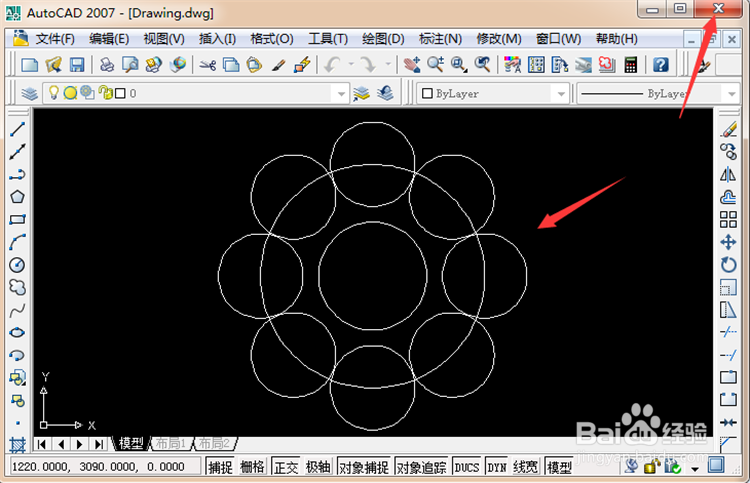The height and width of the screenshot is (483, 750).
Task: Select the Polygon tool
Action: click(x=18, y=197)
